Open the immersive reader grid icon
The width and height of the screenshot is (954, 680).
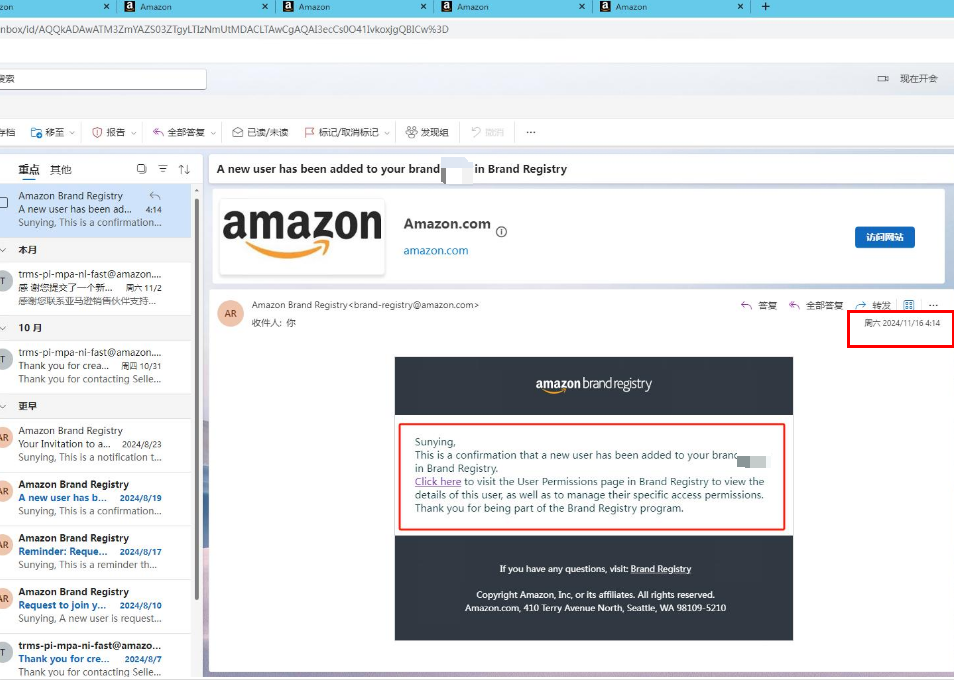[x=908, y=305]
